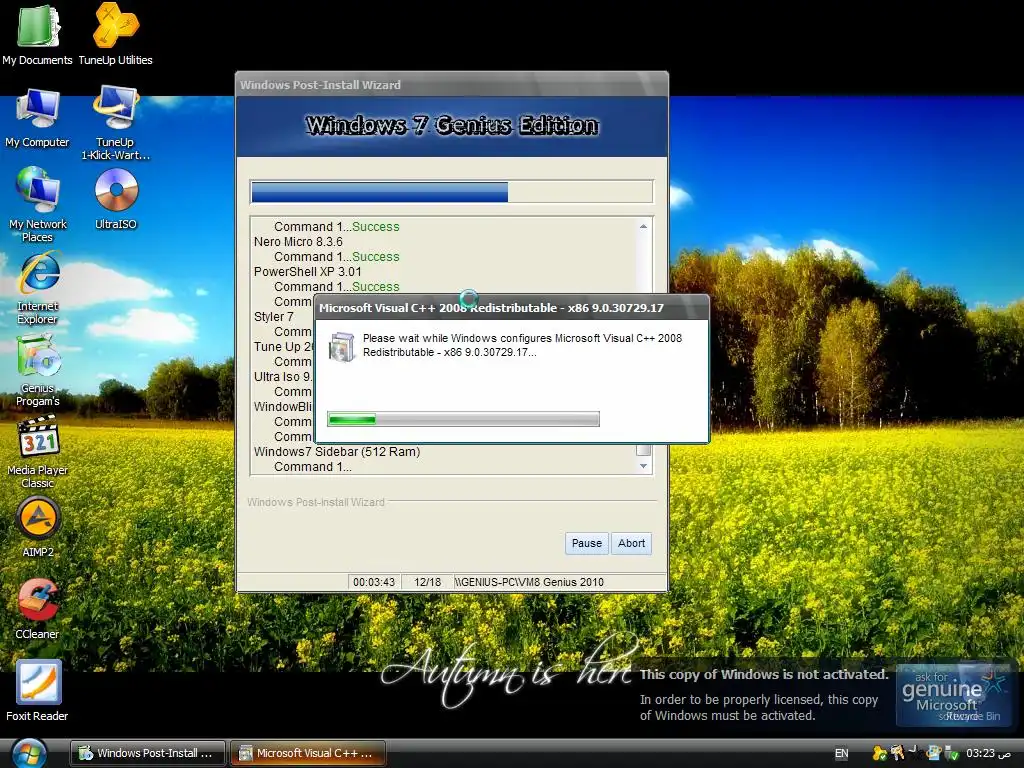
Task: Click the log list scroll-up arrow
Action: pos(643,227)
